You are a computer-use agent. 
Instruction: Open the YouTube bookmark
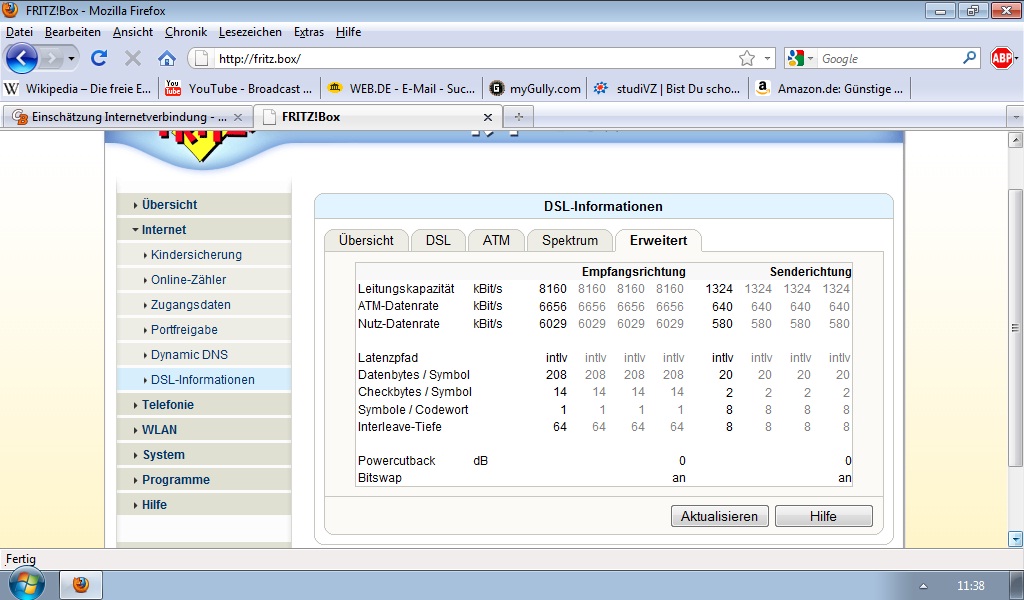coord(238,89)
